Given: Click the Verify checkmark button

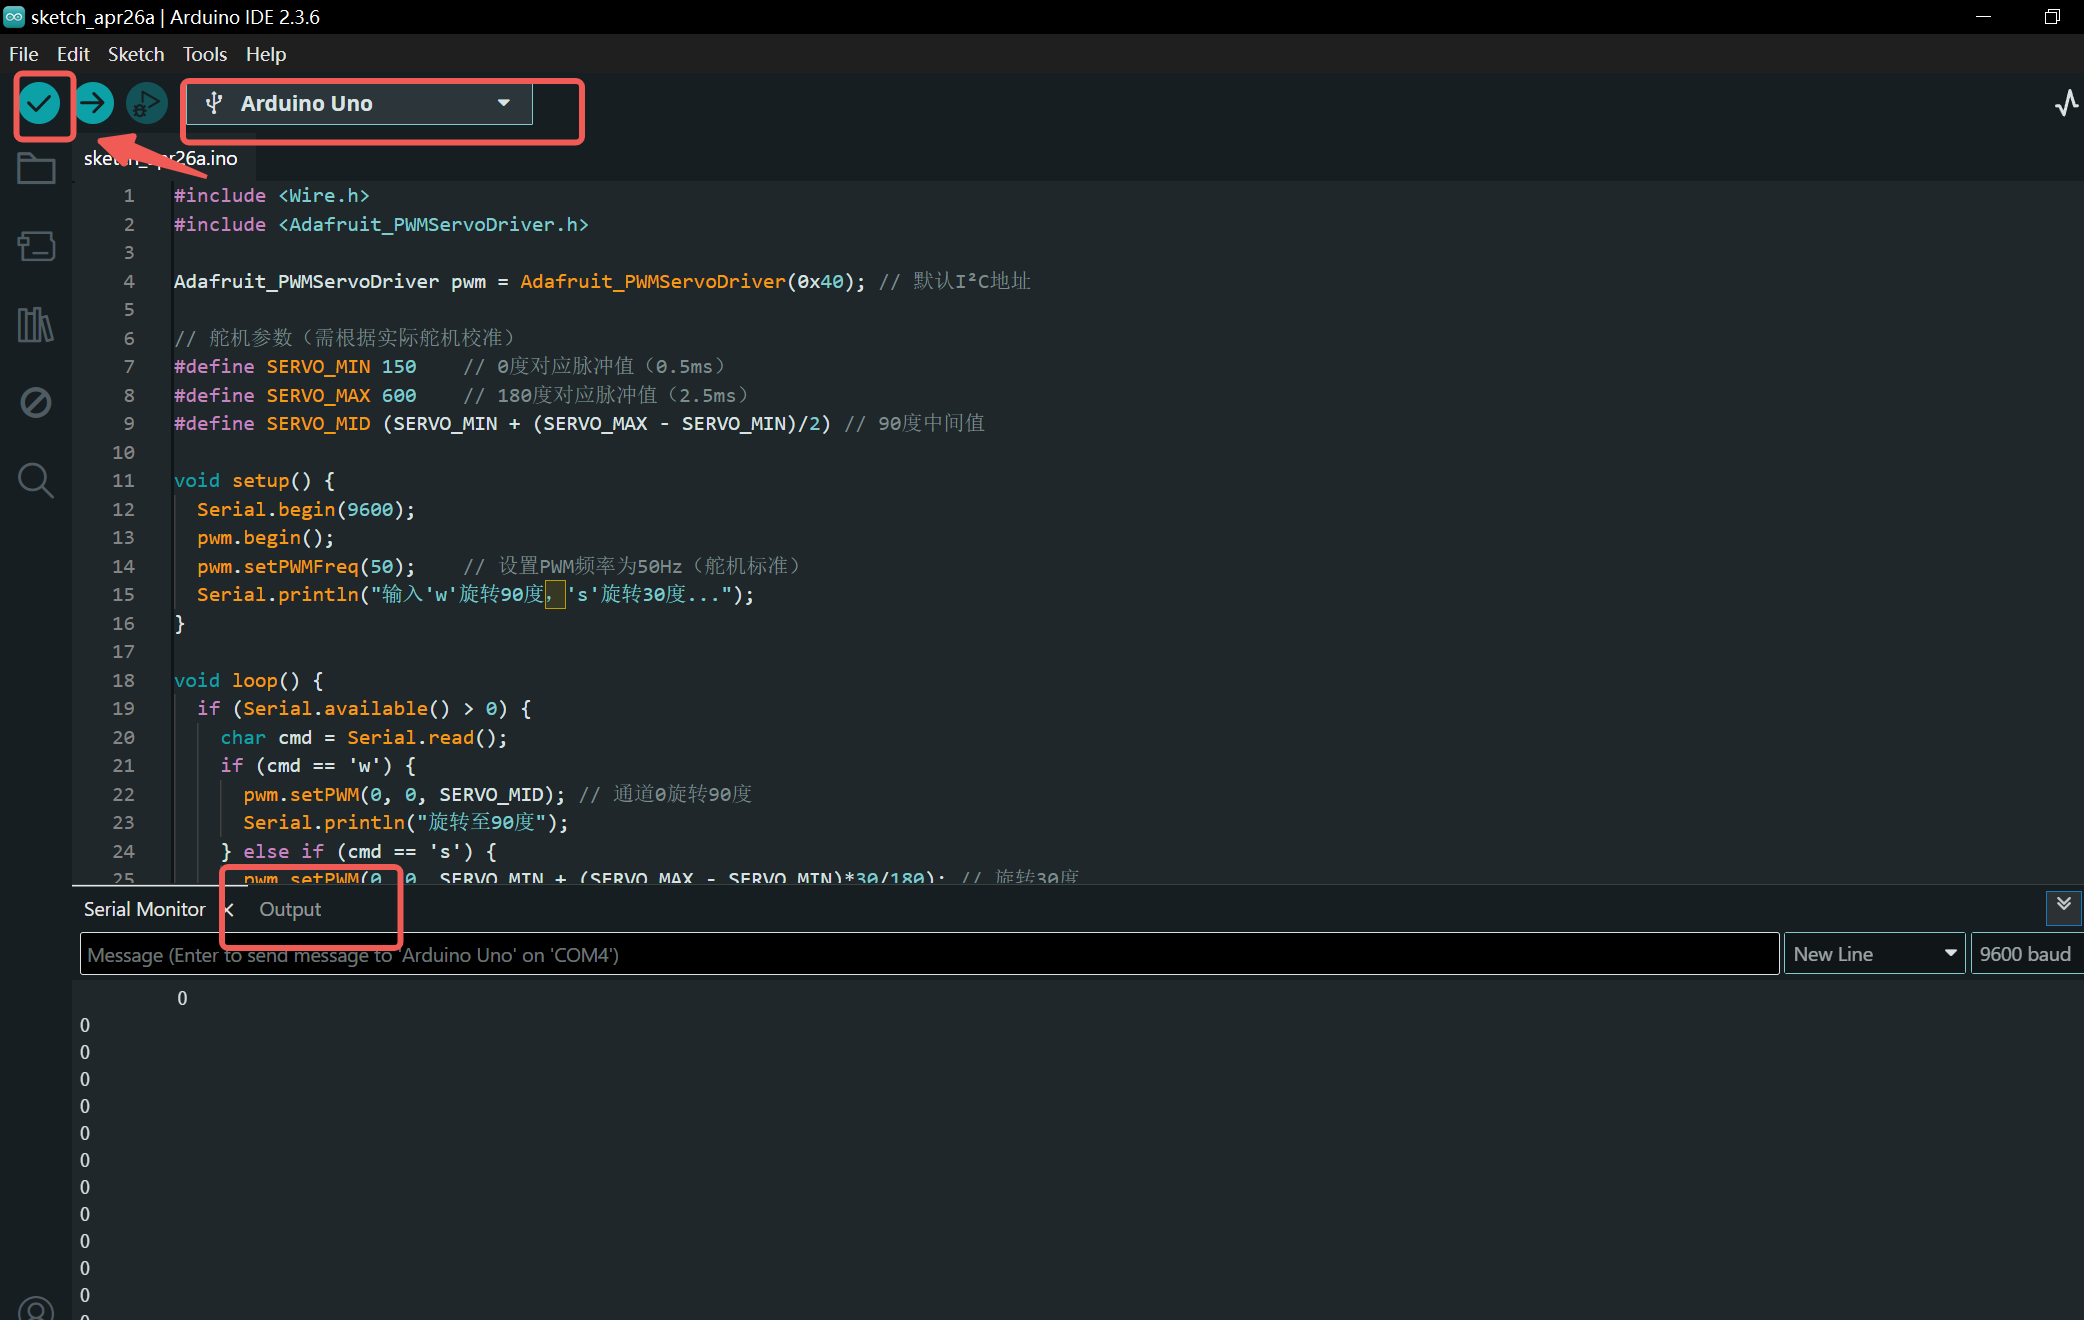Looking at the screenshot, I should (x=40, y=103).
